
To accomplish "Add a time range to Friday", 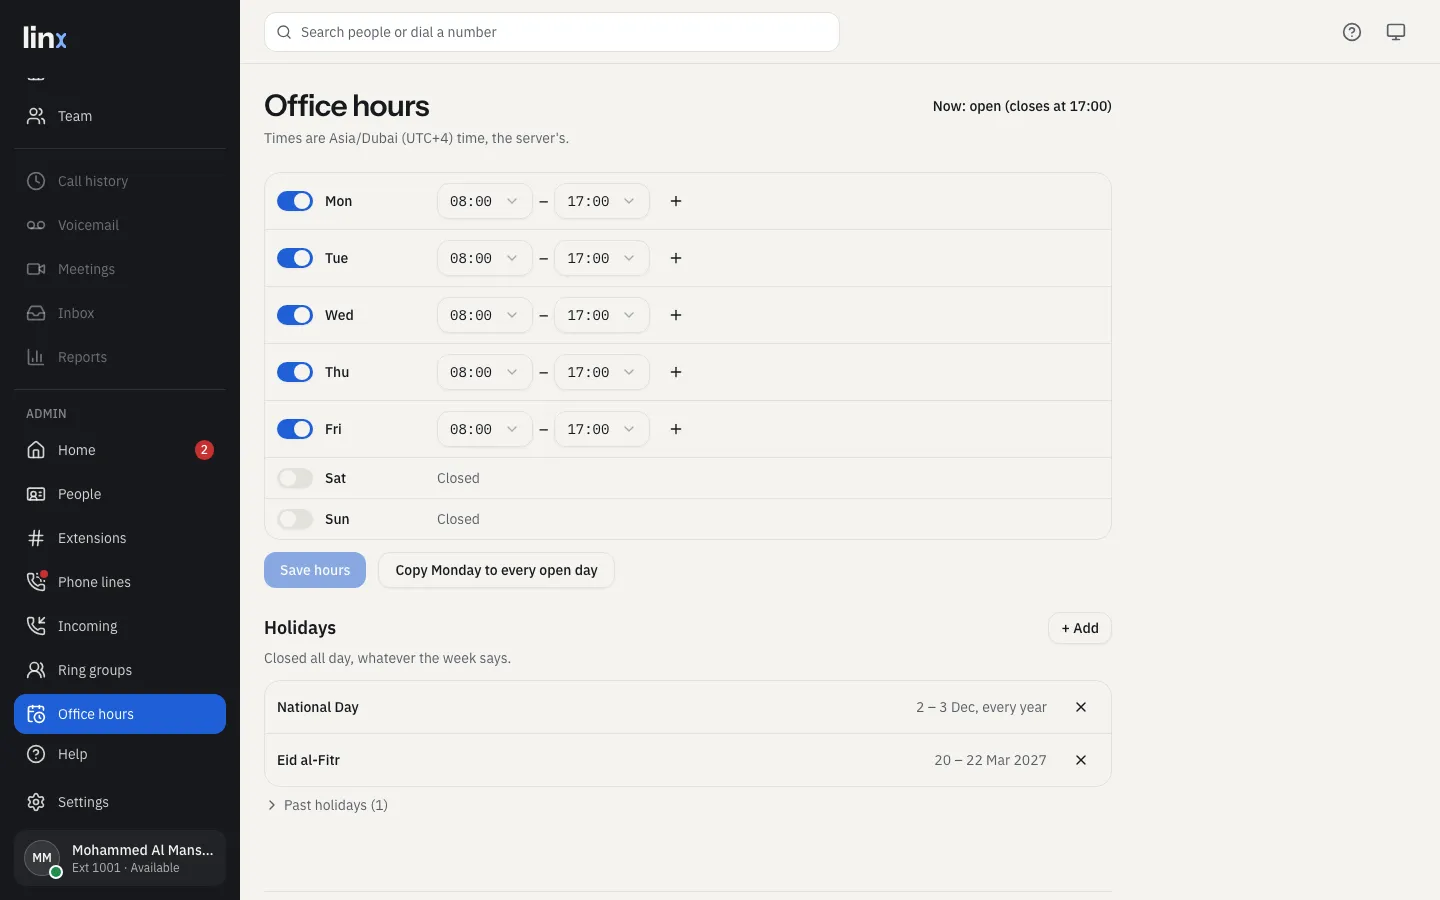I will pyautogui.click(x=676, y=429).
